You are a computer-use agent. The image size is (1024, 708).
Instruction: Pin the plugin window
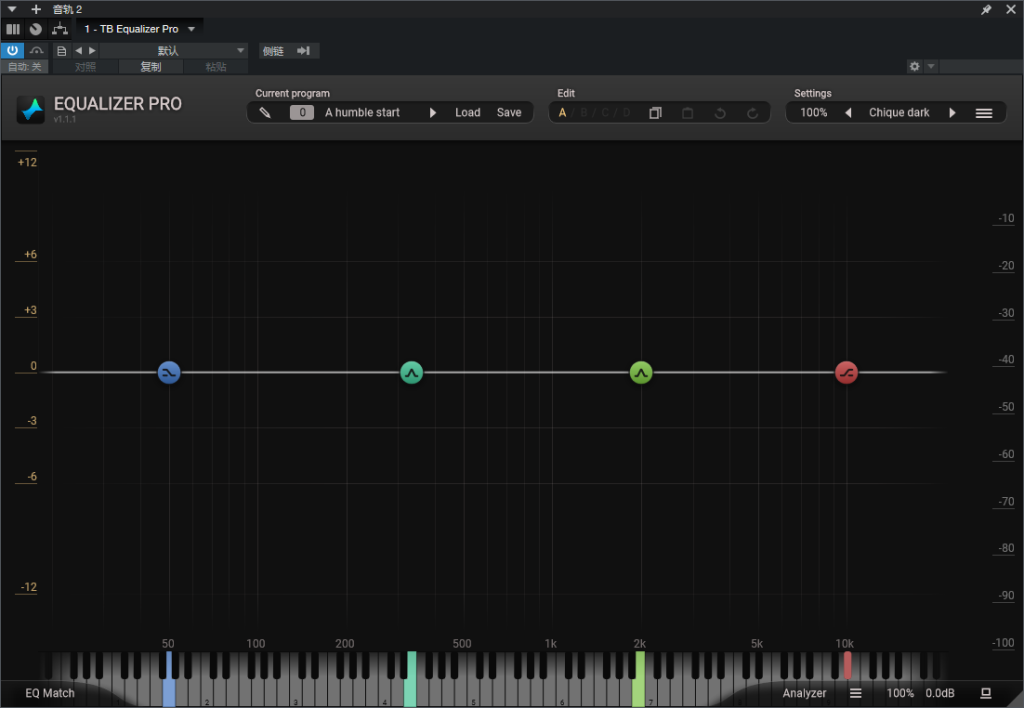coord(986,9)
